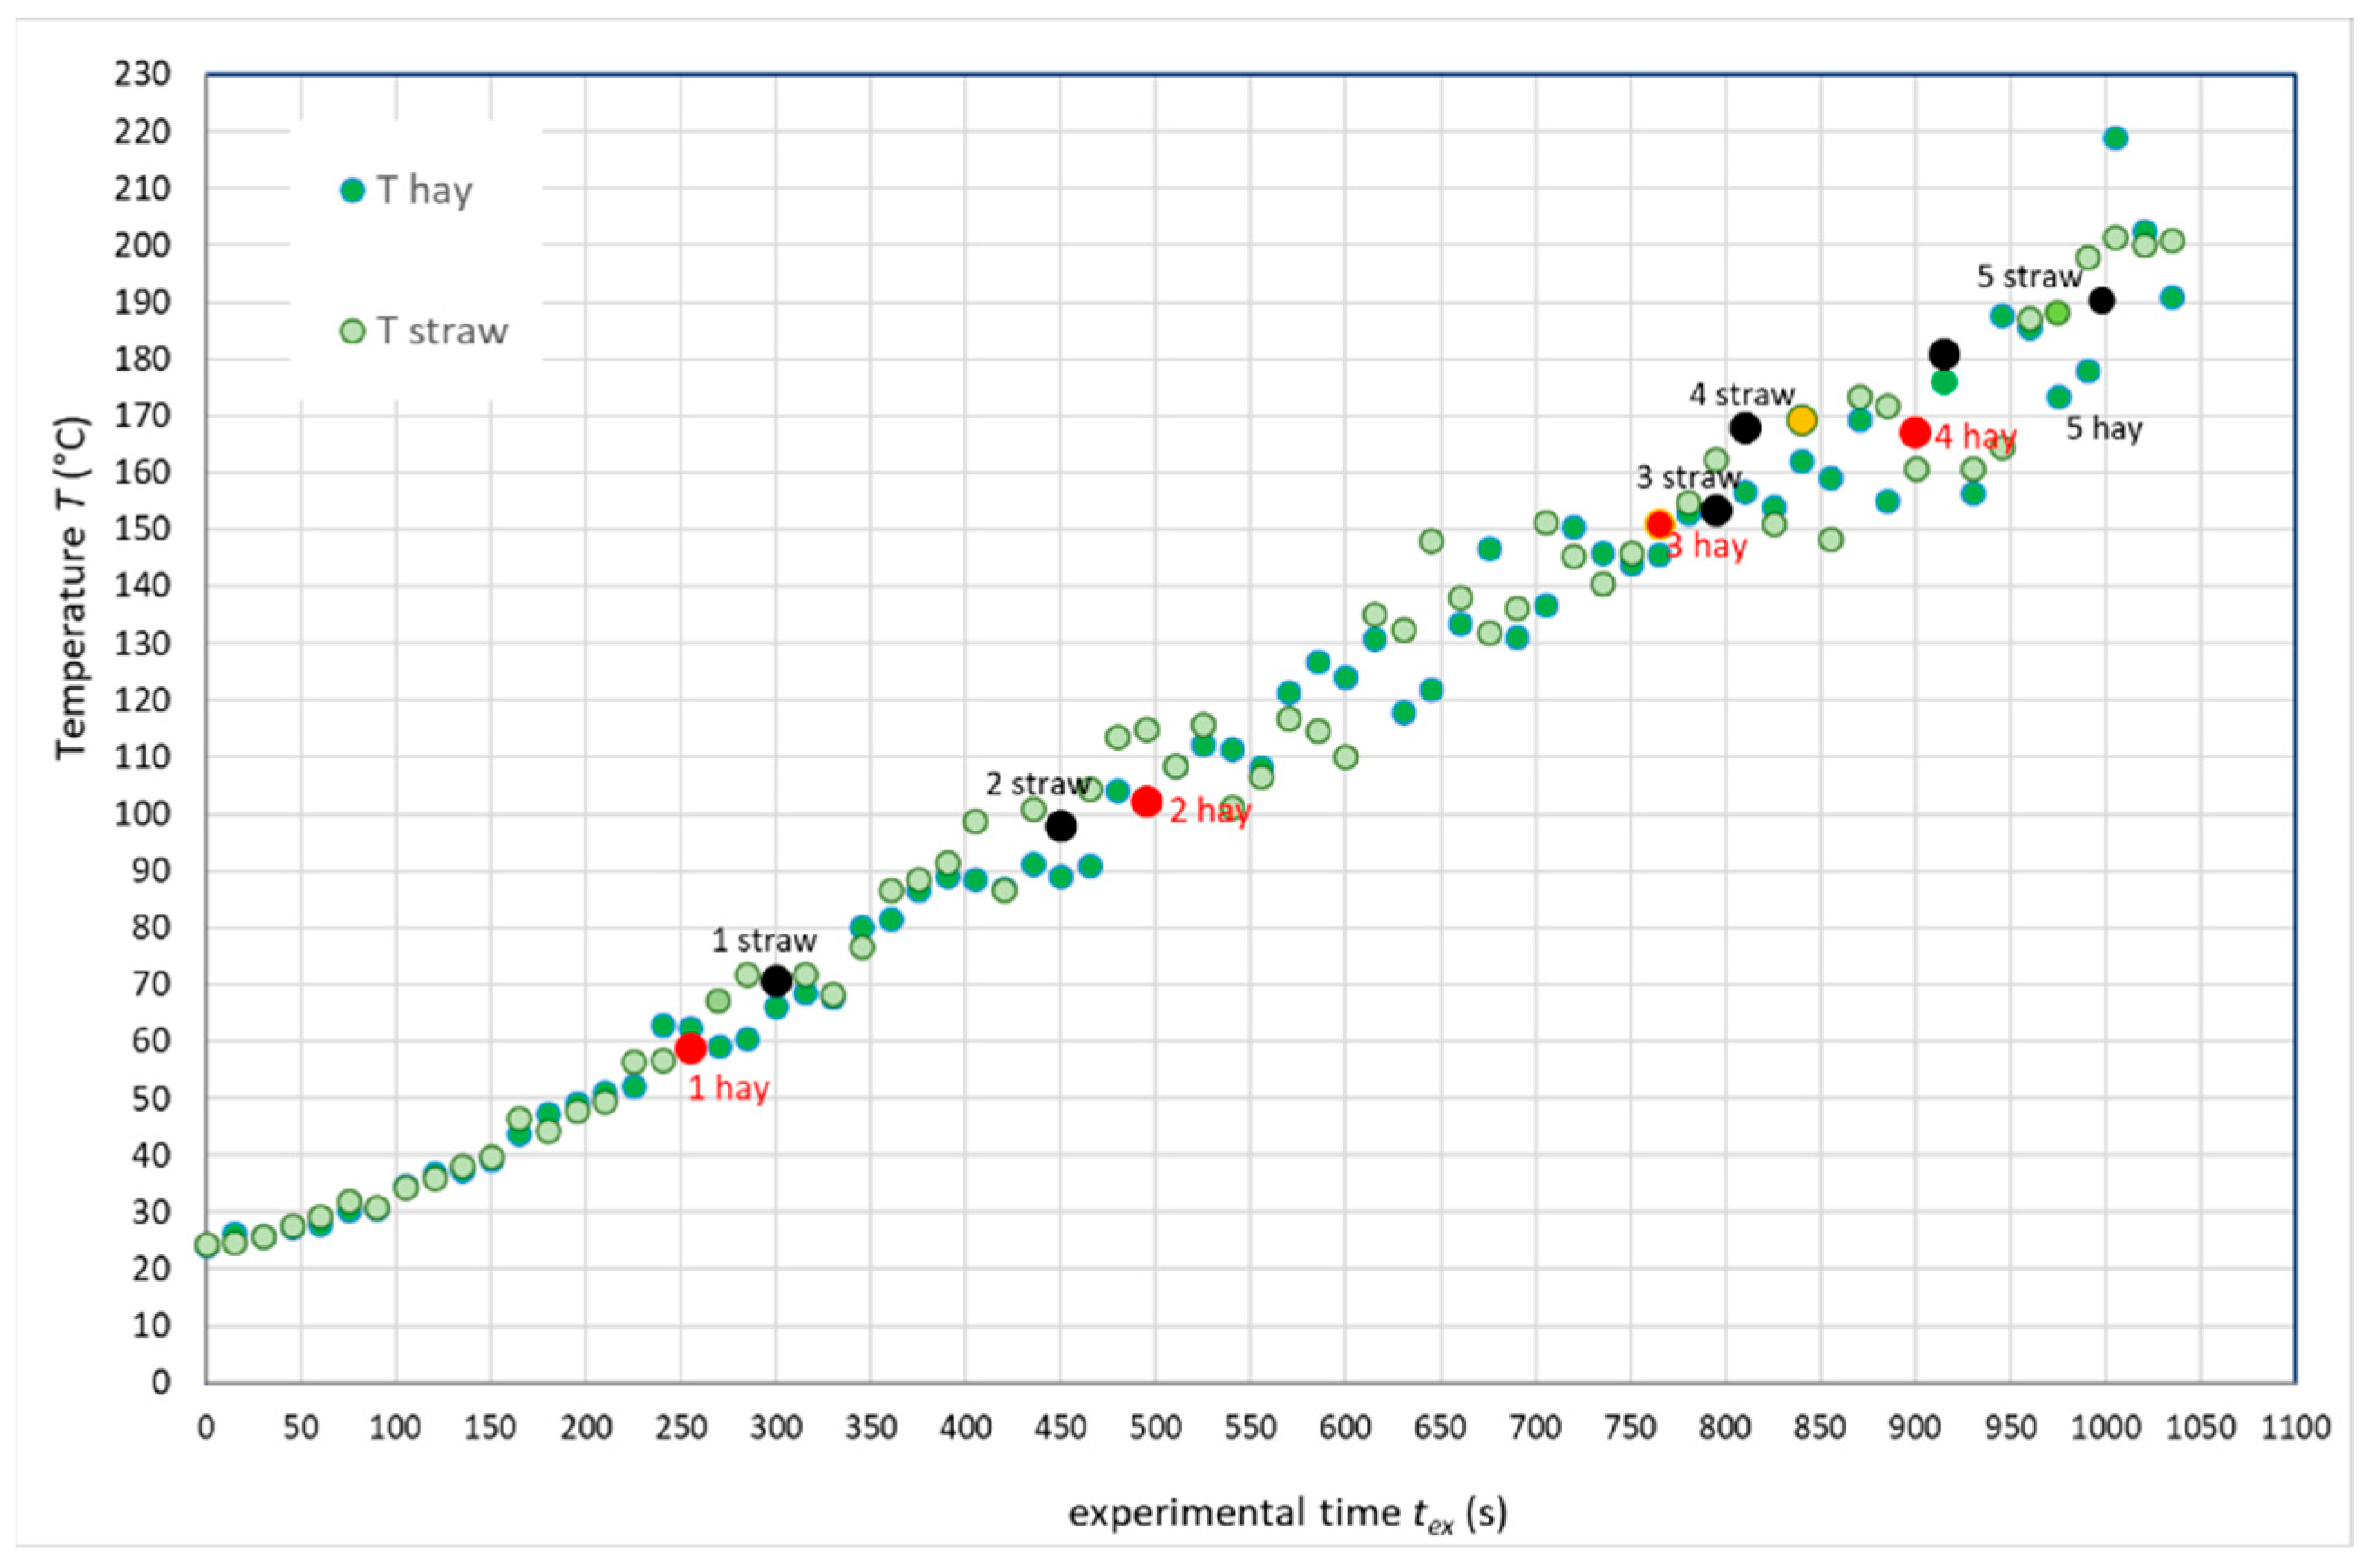
Task: Click the red '4 hay' data marker
Action: pos(1914,432)
